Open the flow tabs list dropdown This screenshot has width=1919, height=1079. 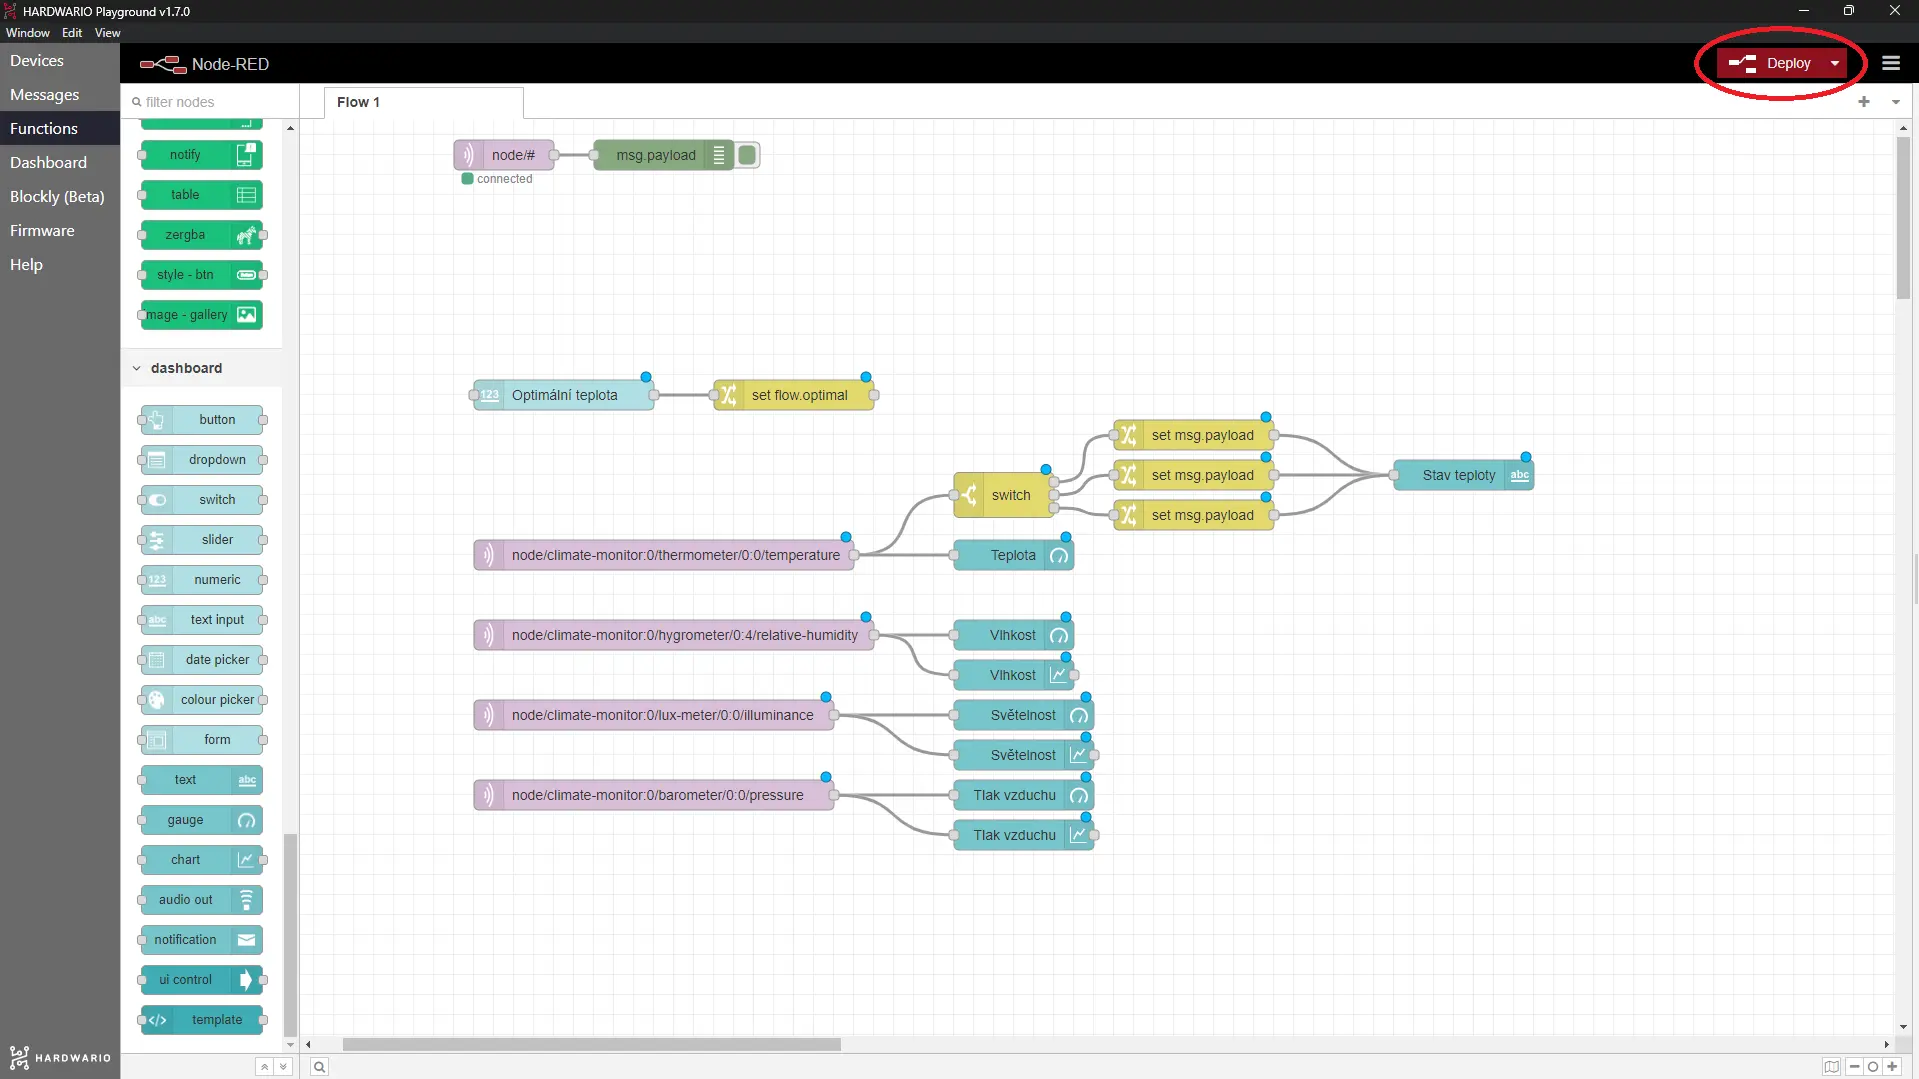(1895, 101)
